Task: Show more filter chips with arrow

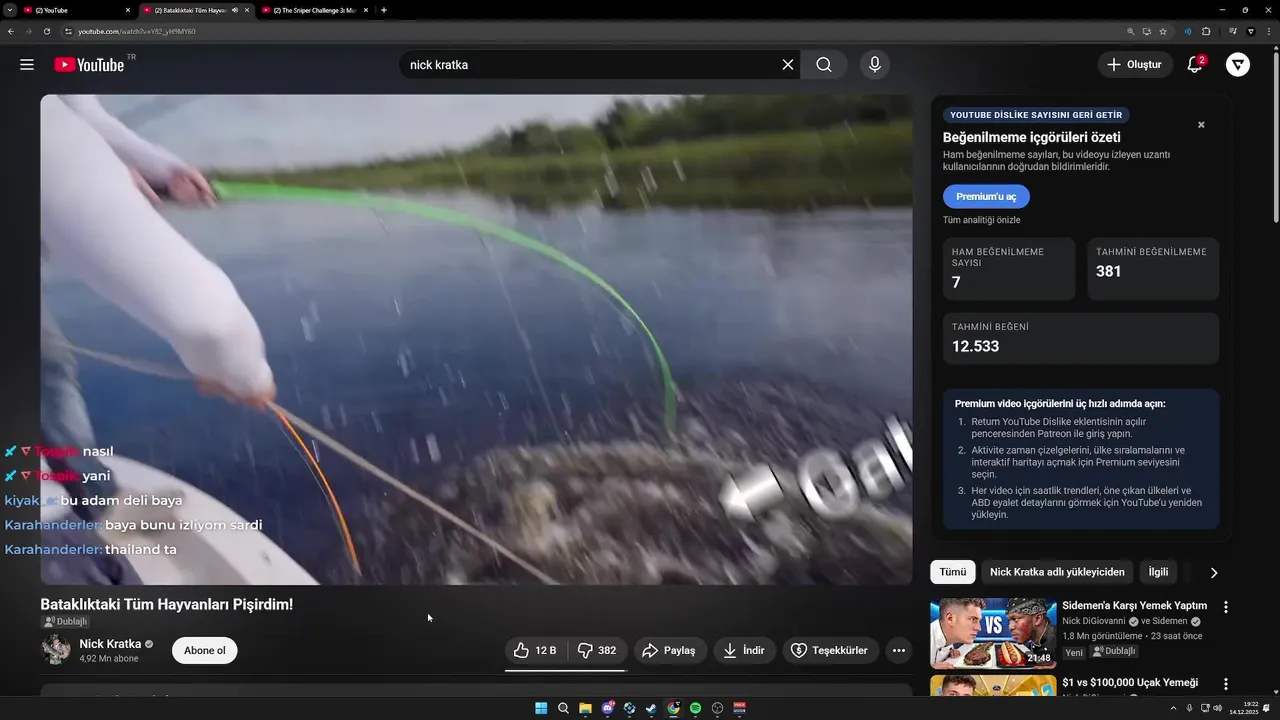Action: (1214, 573)
